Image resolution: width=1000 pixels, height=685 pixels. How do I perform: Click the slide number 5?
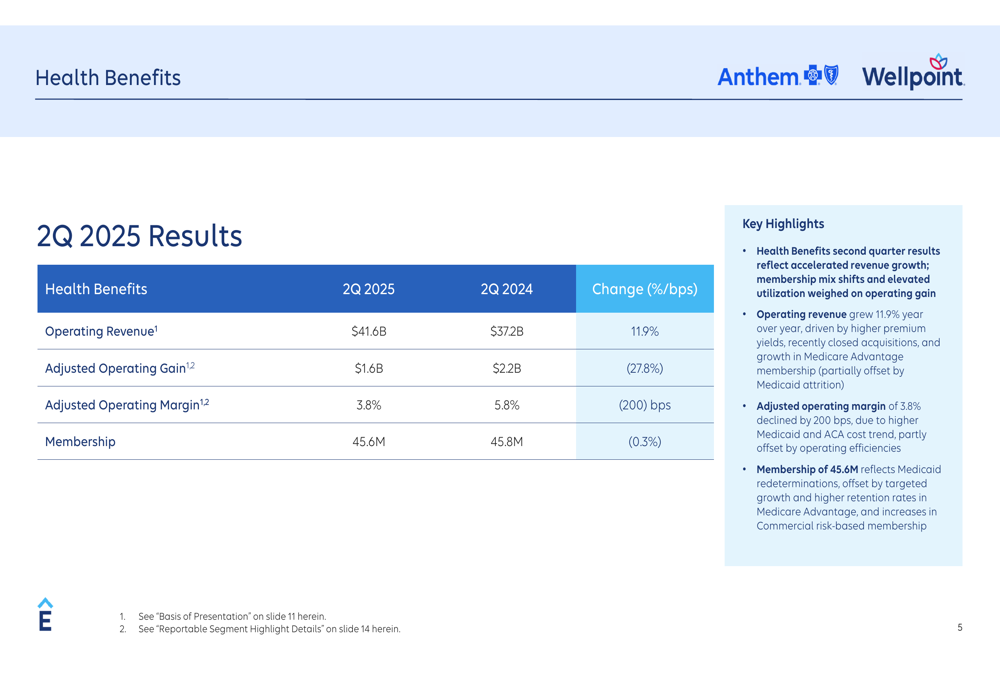[x=960, y=628]
